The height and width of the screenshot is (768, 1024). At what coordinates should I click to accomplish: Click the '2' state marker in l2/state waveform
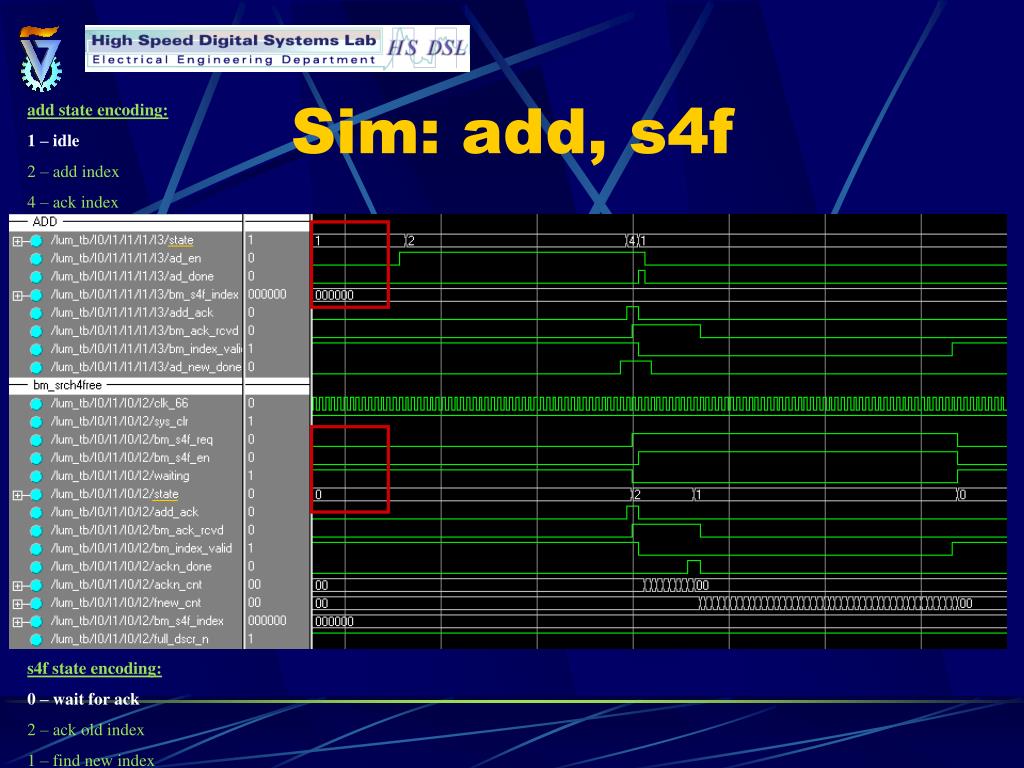coord(637,495)
